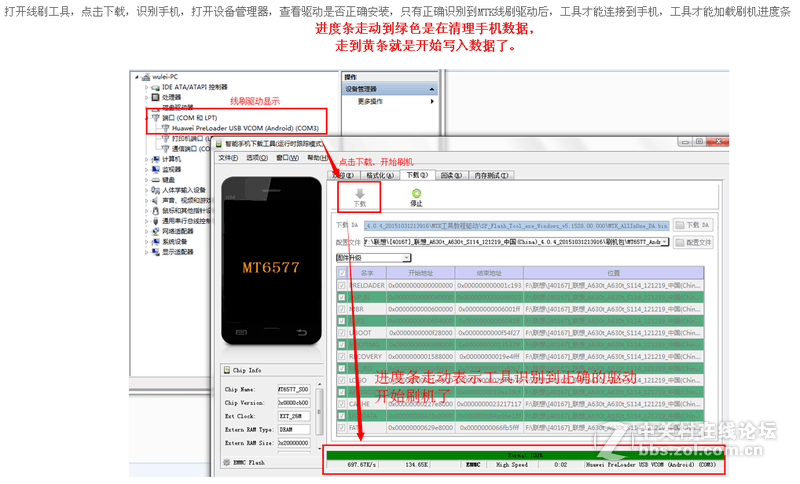Switch to the 内存测试(T) tab
Screen dimensions: 800x484
click(491, 175)
